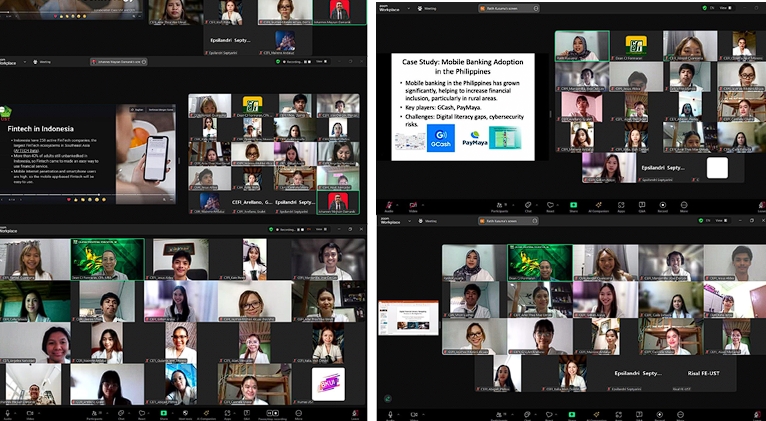
Task: Open Host tools in the gallery window
Action: point(185,413)
